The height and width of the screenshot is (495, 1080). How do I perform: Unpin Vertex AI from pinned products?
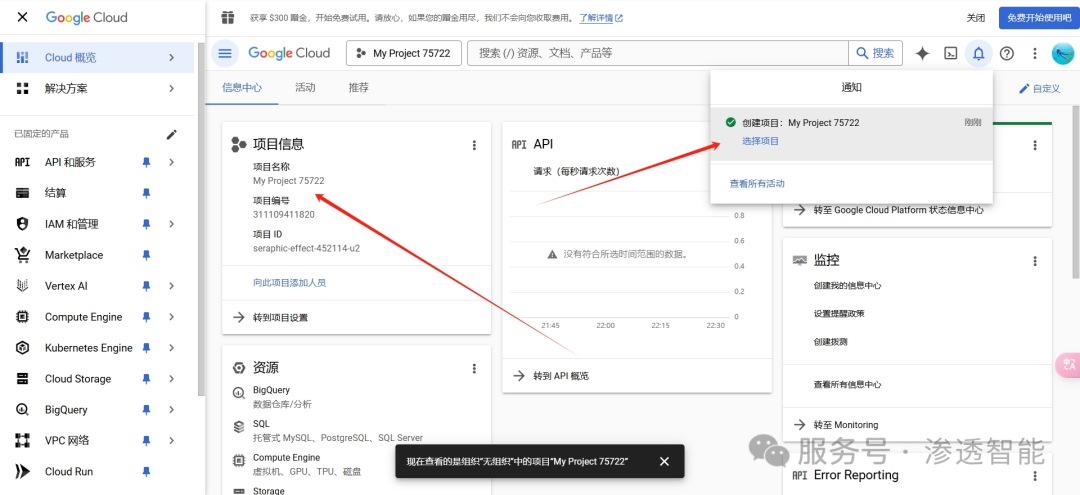[146, 286]
